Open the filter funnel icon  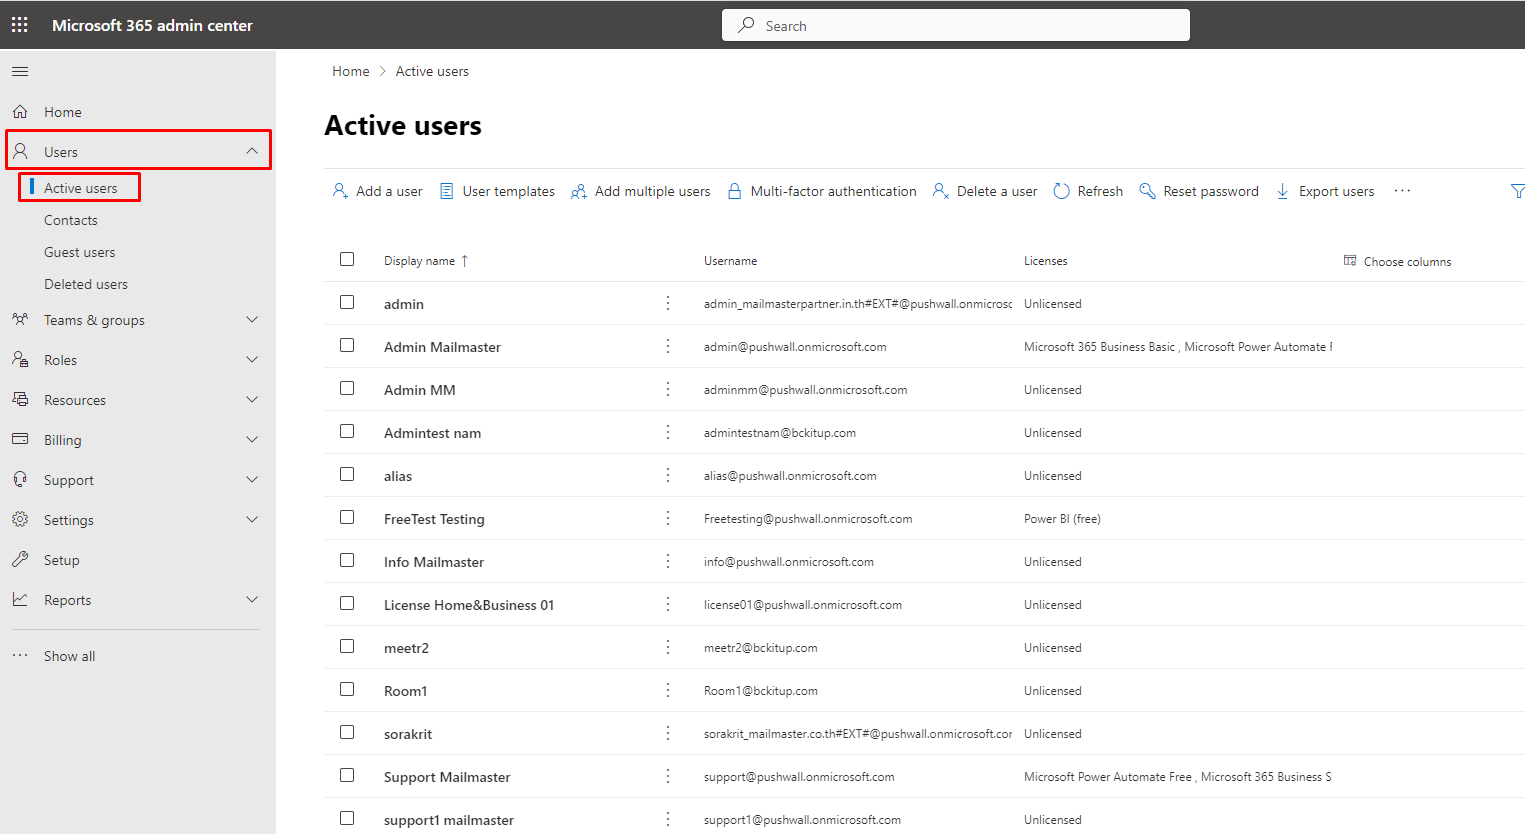[x=1517, y=191]
